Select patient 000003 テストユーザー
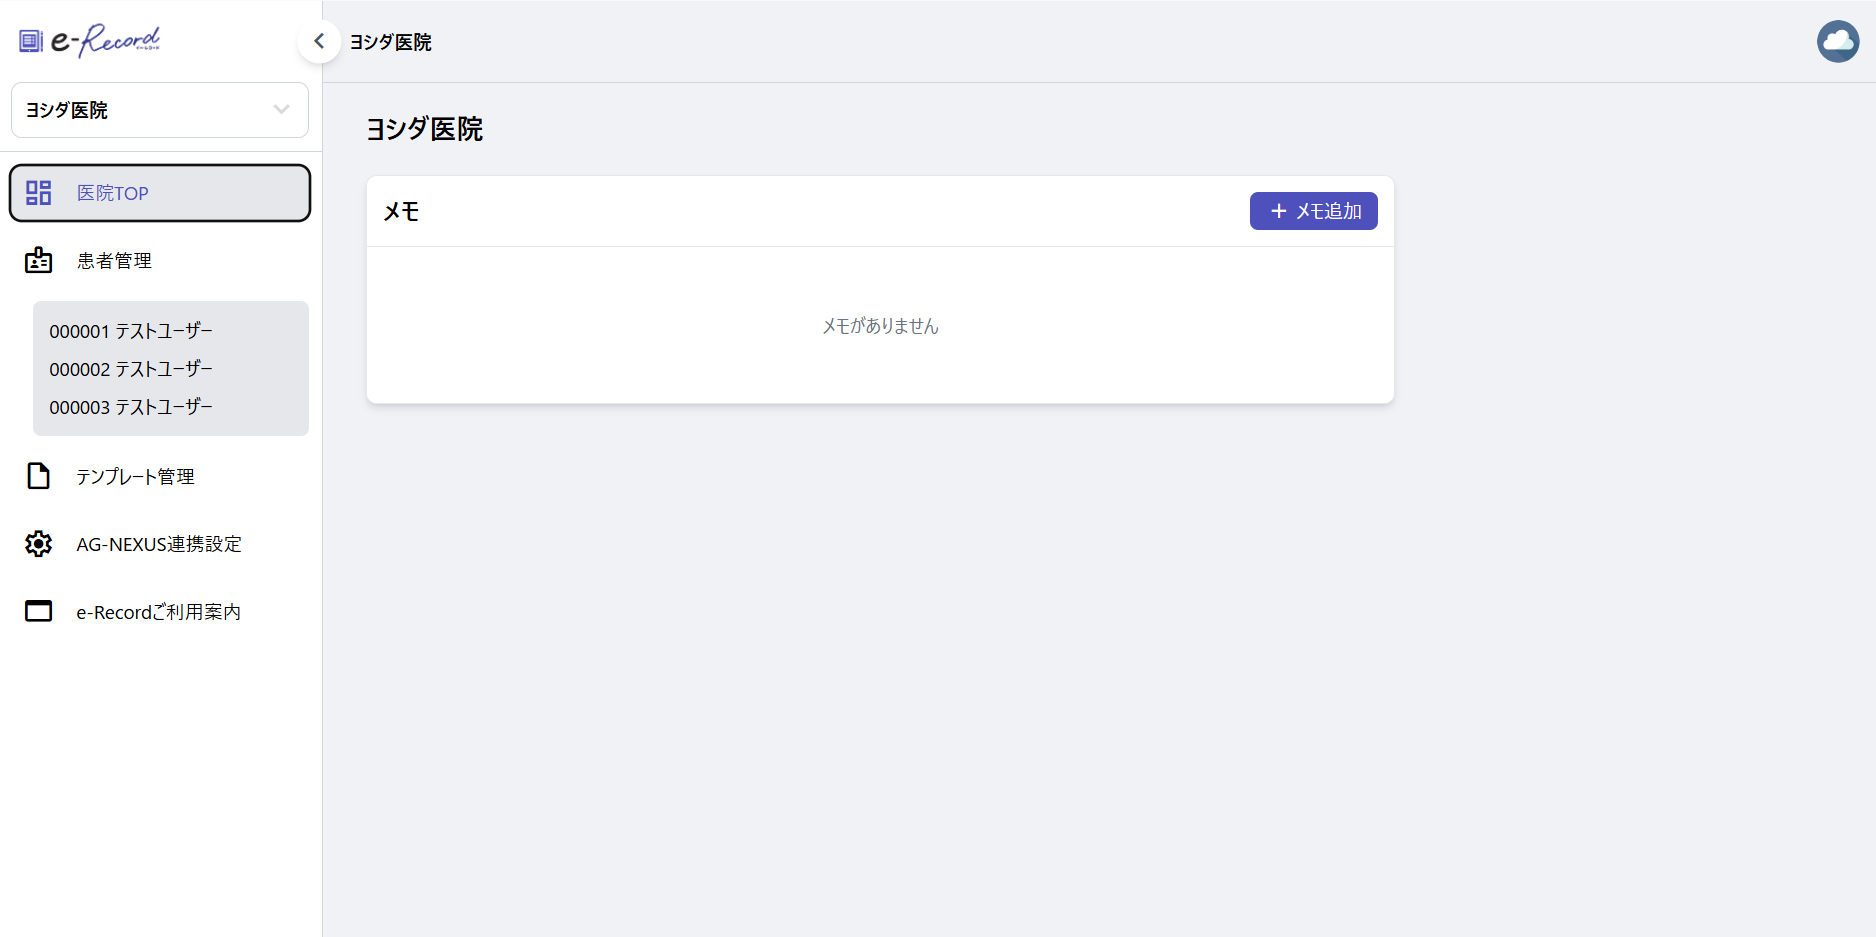Screen dimensions: 1876x937 point(131,407)
